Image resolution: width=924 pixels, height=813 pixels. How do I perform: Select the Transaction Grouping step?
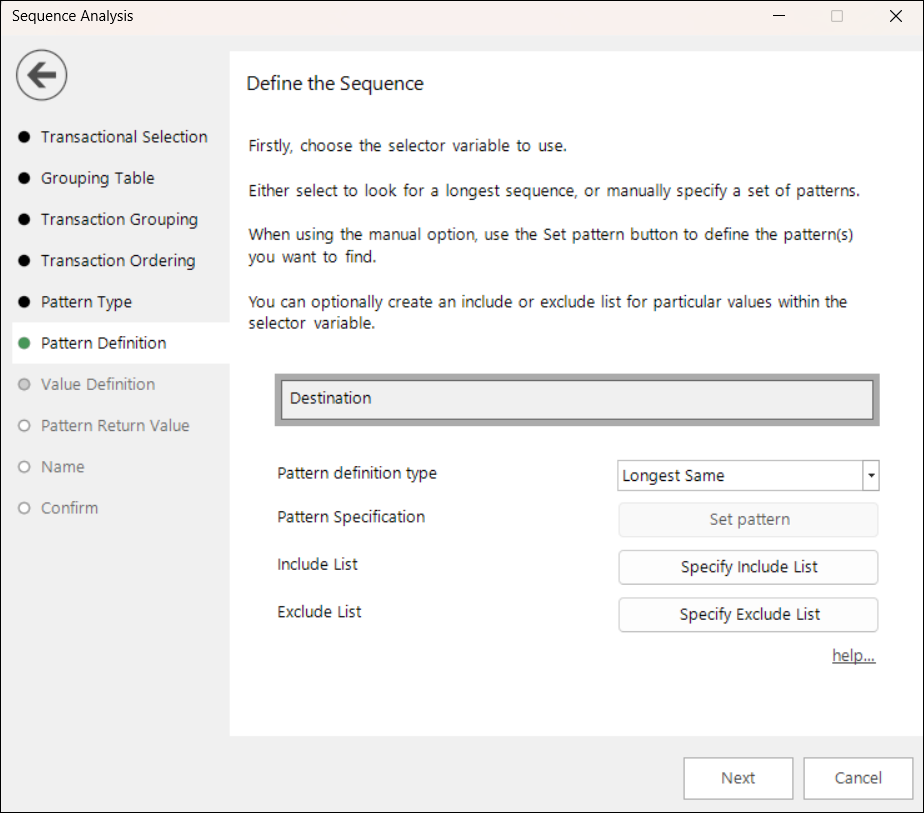119,219
